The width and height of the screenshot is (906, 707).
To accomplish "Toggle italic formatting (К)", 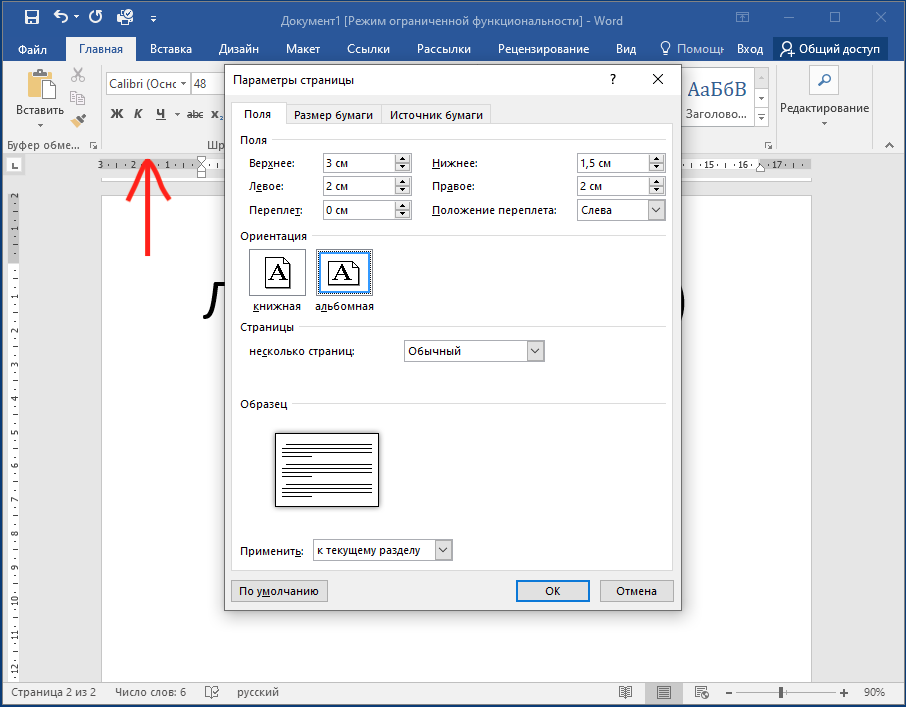I will [138, 114].
